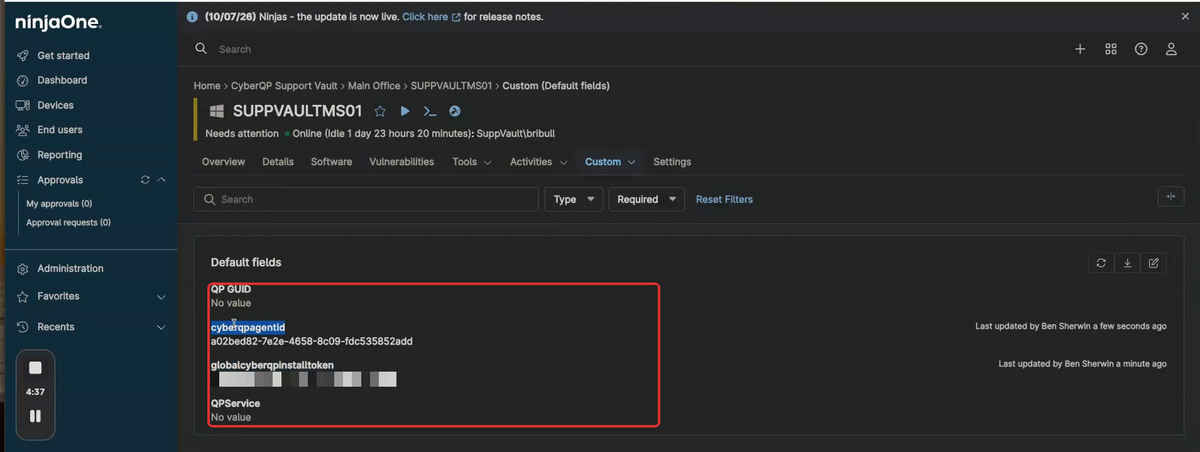
Task: Click the highlighted cyberqpagentid label
Action: coord(248,327)
